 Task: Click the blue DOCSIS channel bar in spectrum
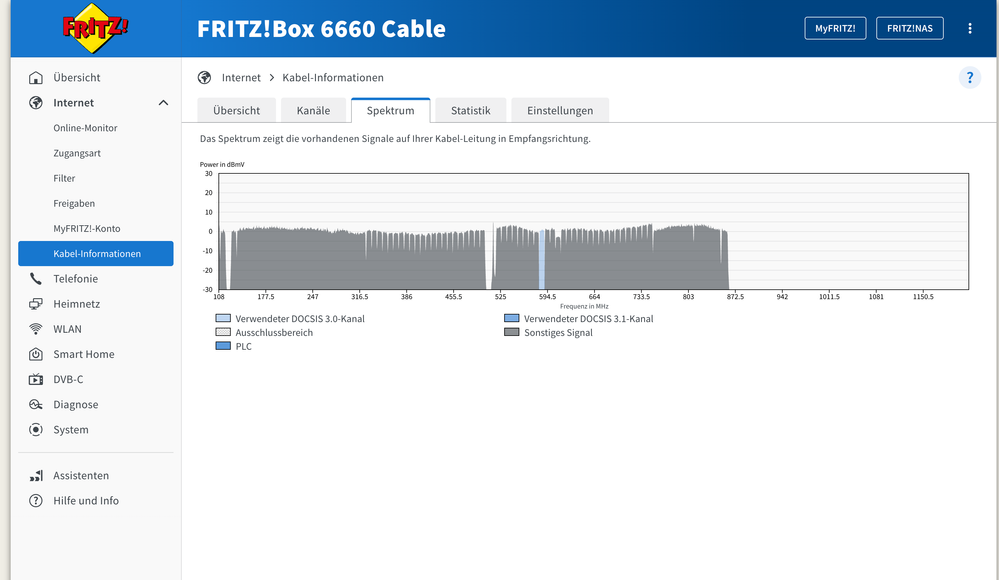click(x=542, y=260)
